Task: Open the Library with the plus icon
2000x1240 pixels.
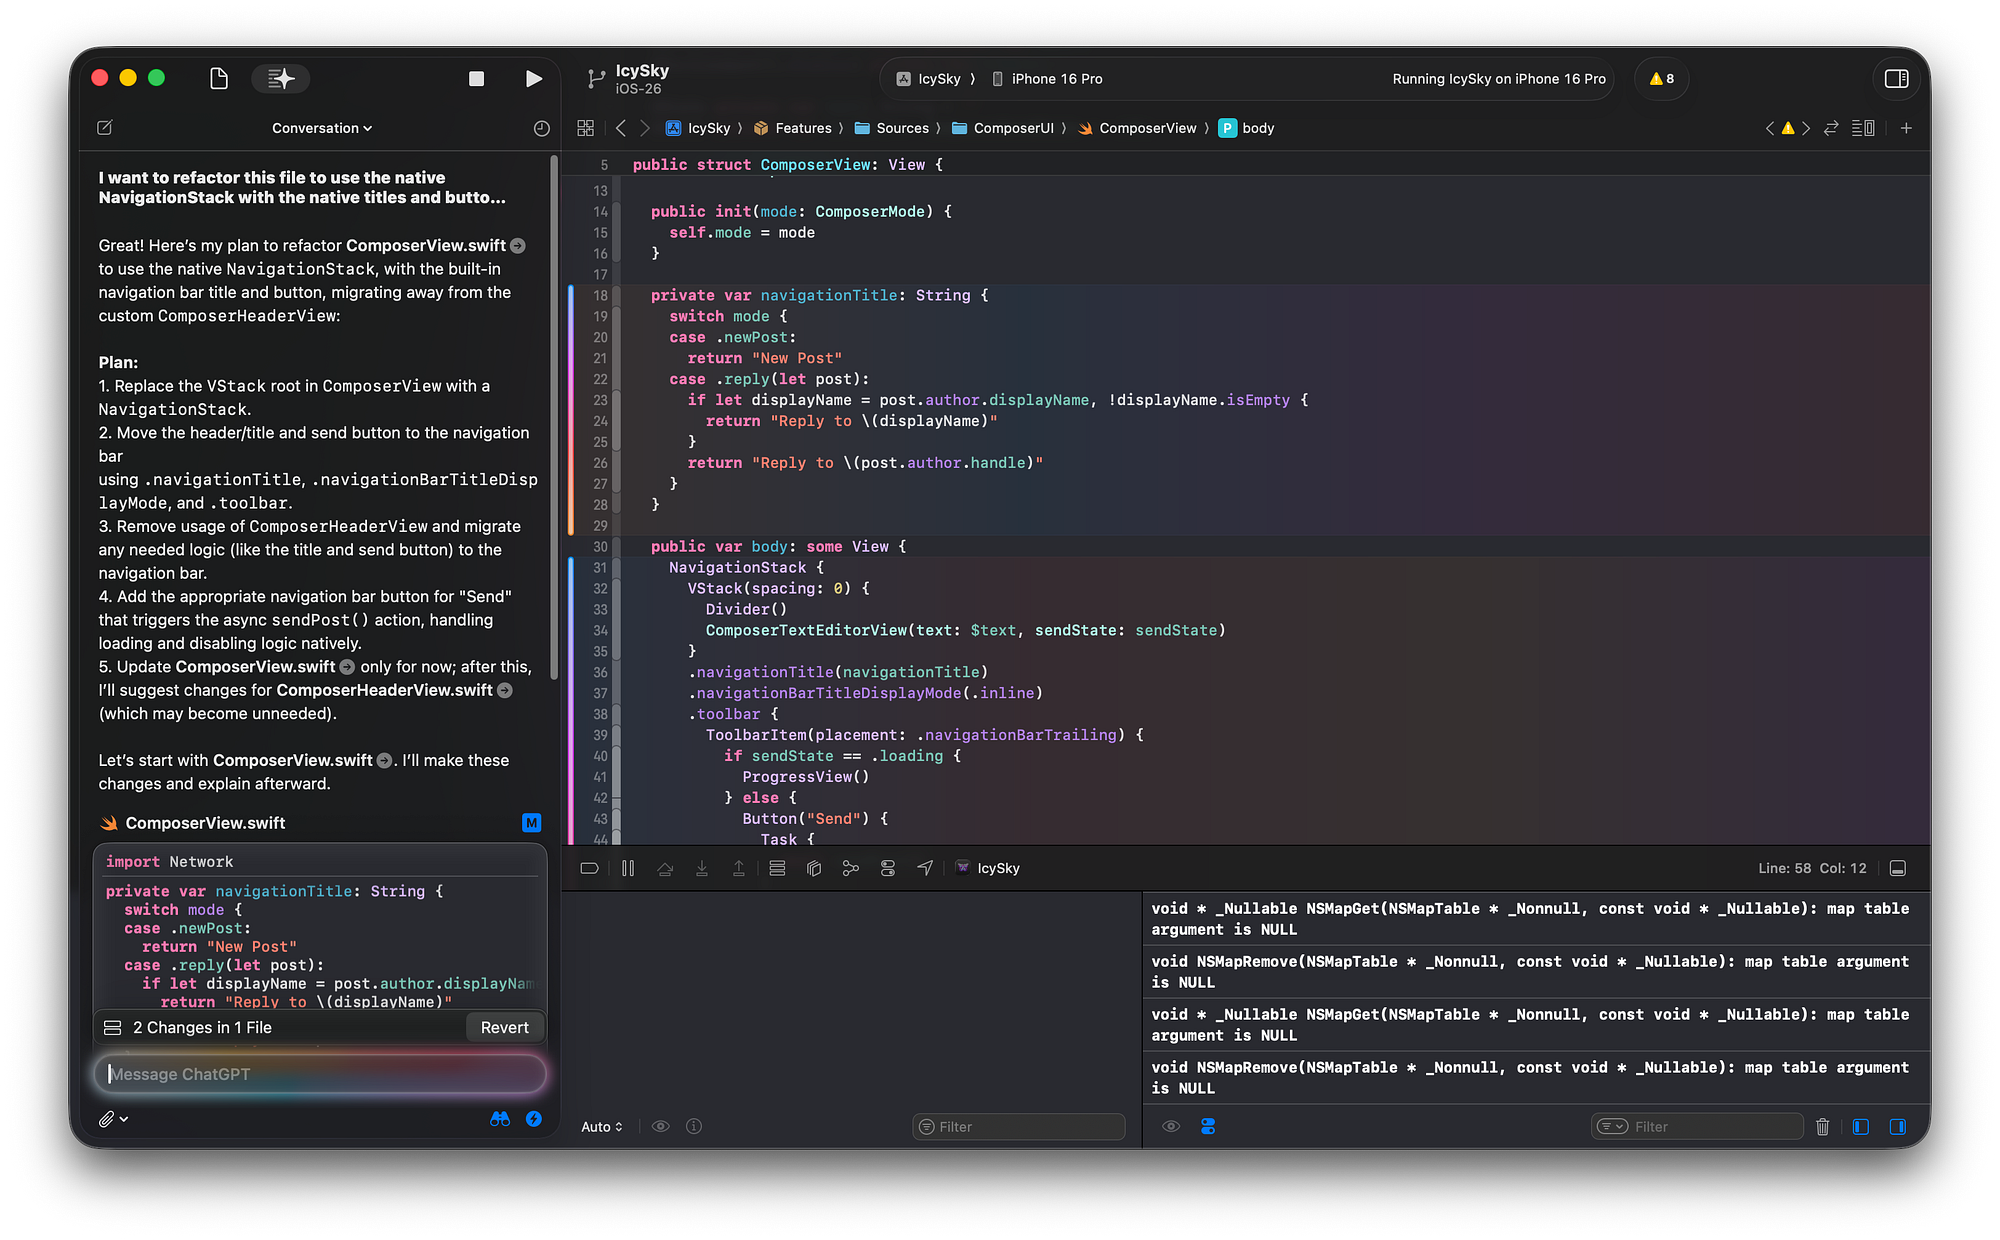Action: point(1907,128)
